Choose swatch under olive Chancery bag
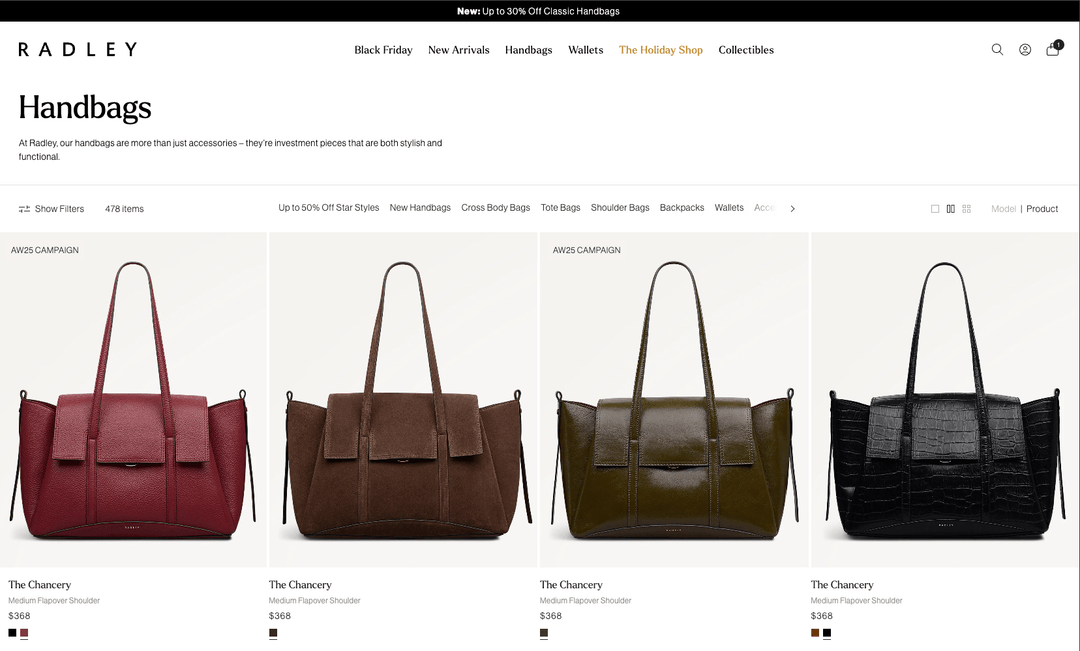 pos(543,633)
